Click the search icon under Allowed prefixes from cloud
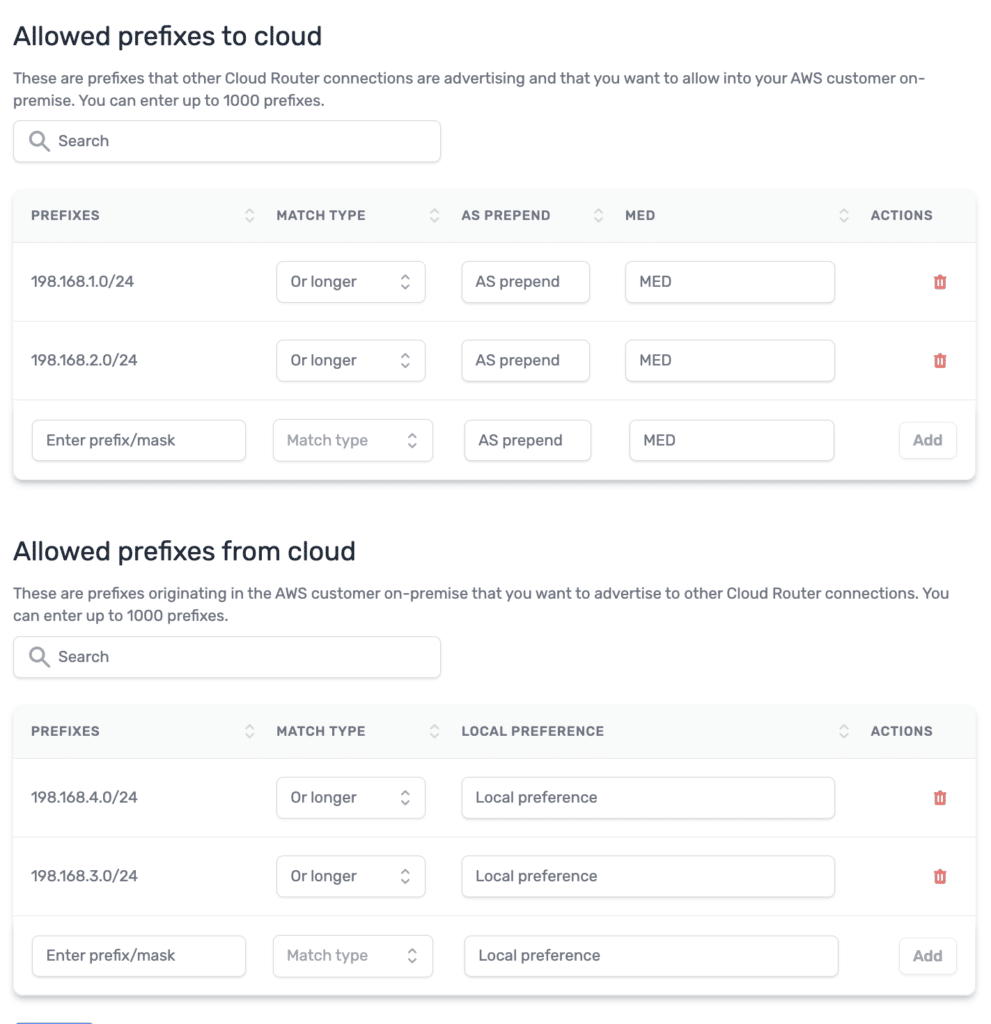 (38, 657)
